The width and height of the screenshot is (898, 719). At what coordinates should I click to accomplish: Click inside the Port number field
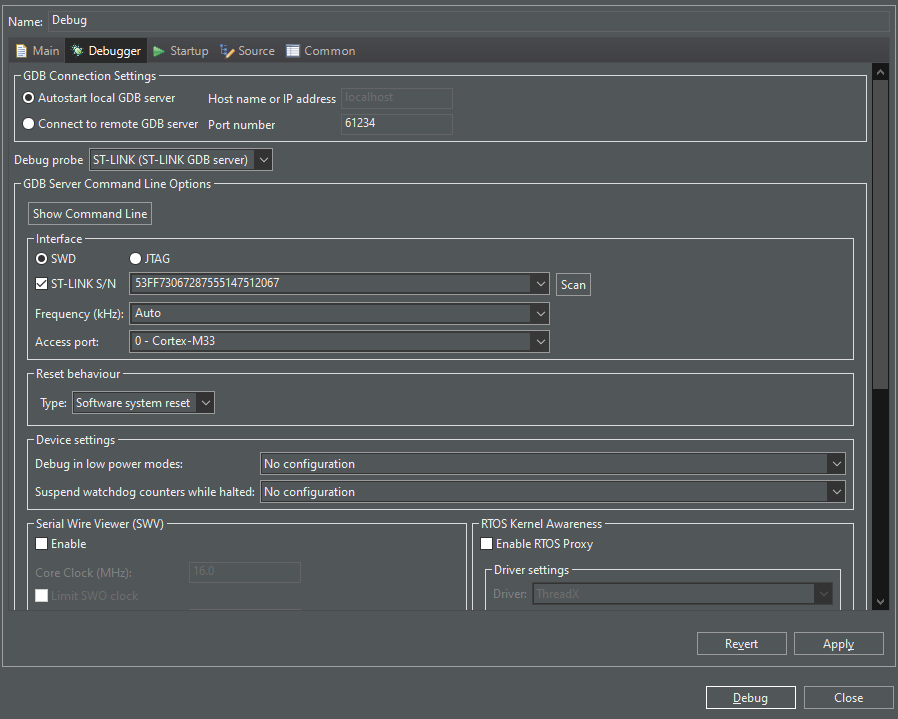click(x=396, y=124)
